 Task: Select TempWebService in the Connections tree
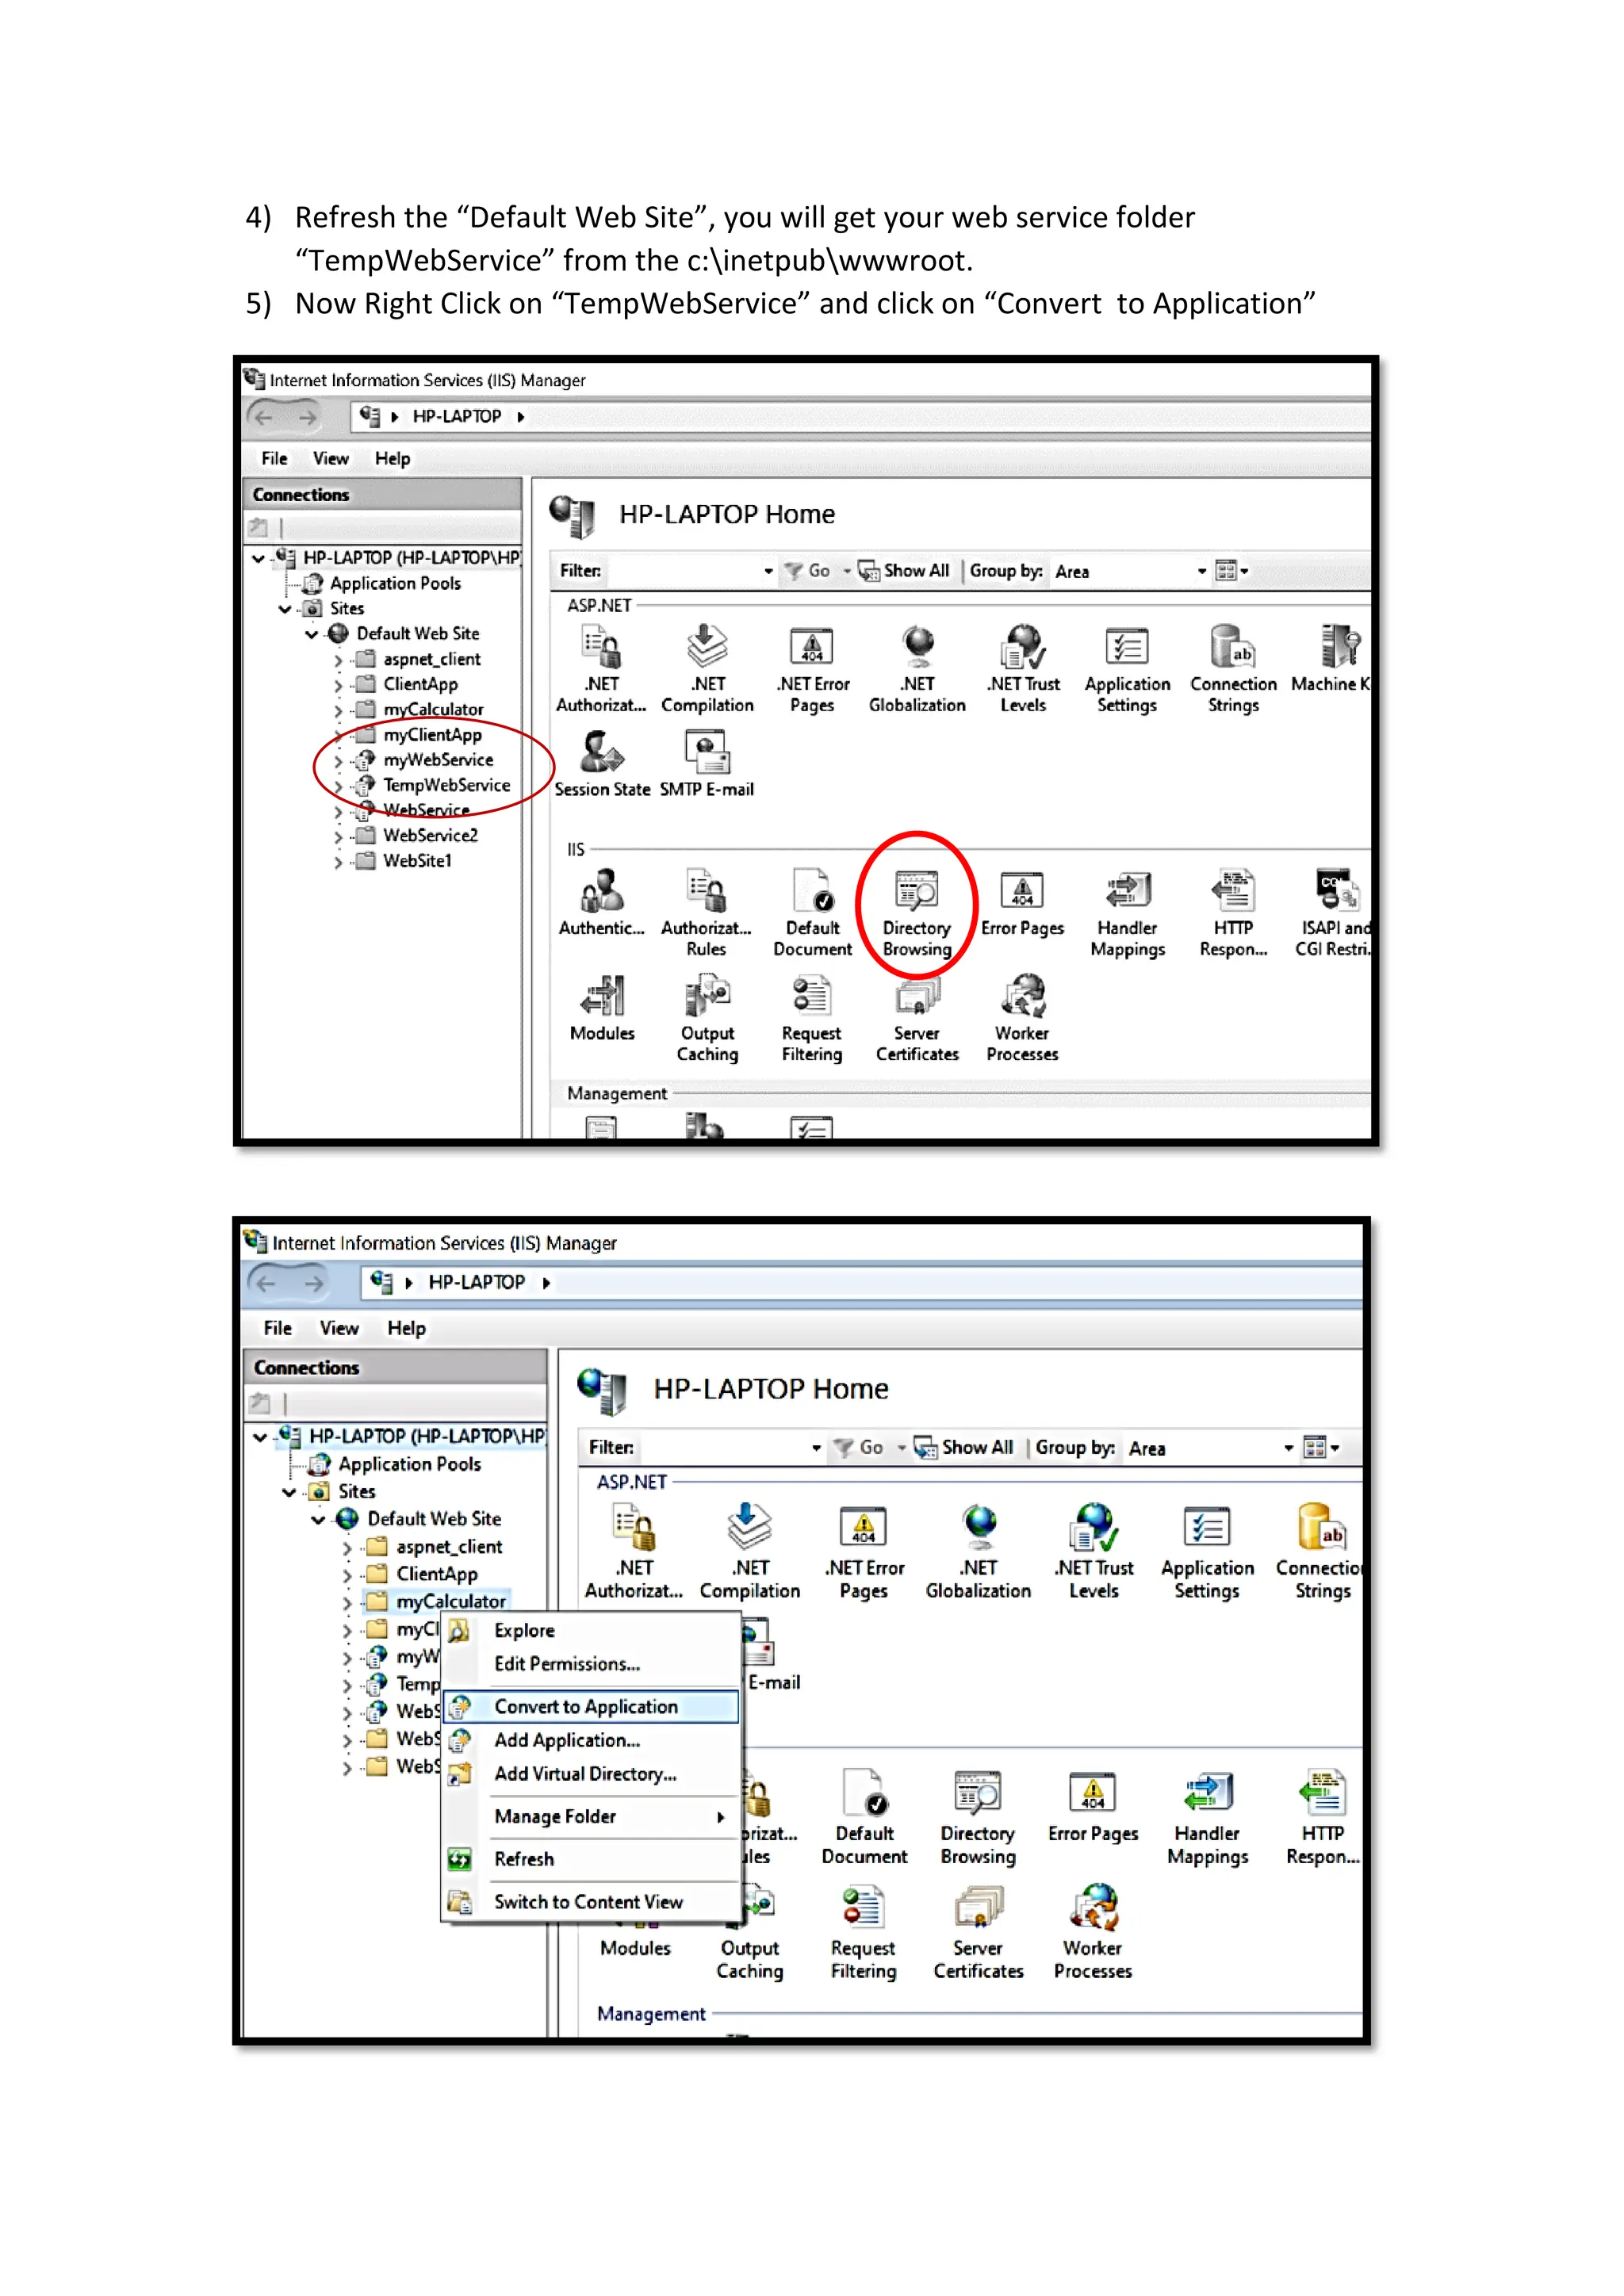pyautogui.click(x=446, y=785)
